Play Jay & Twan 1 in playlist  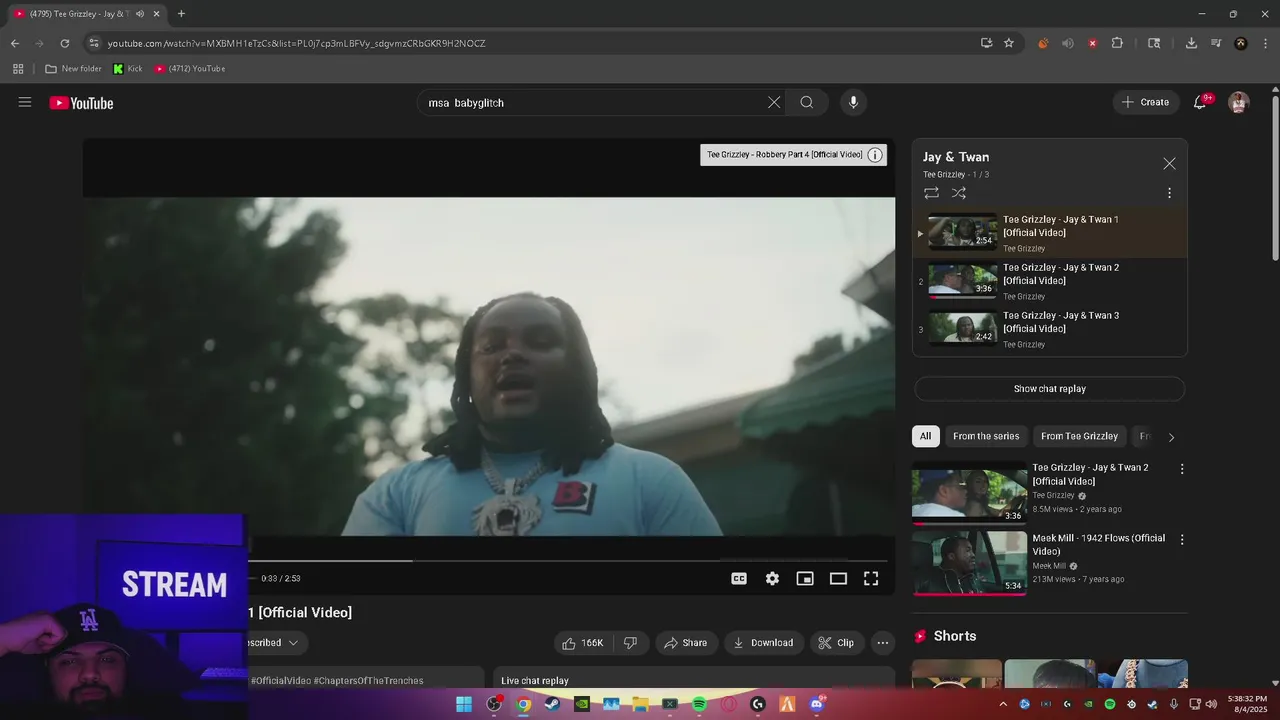1050,233
